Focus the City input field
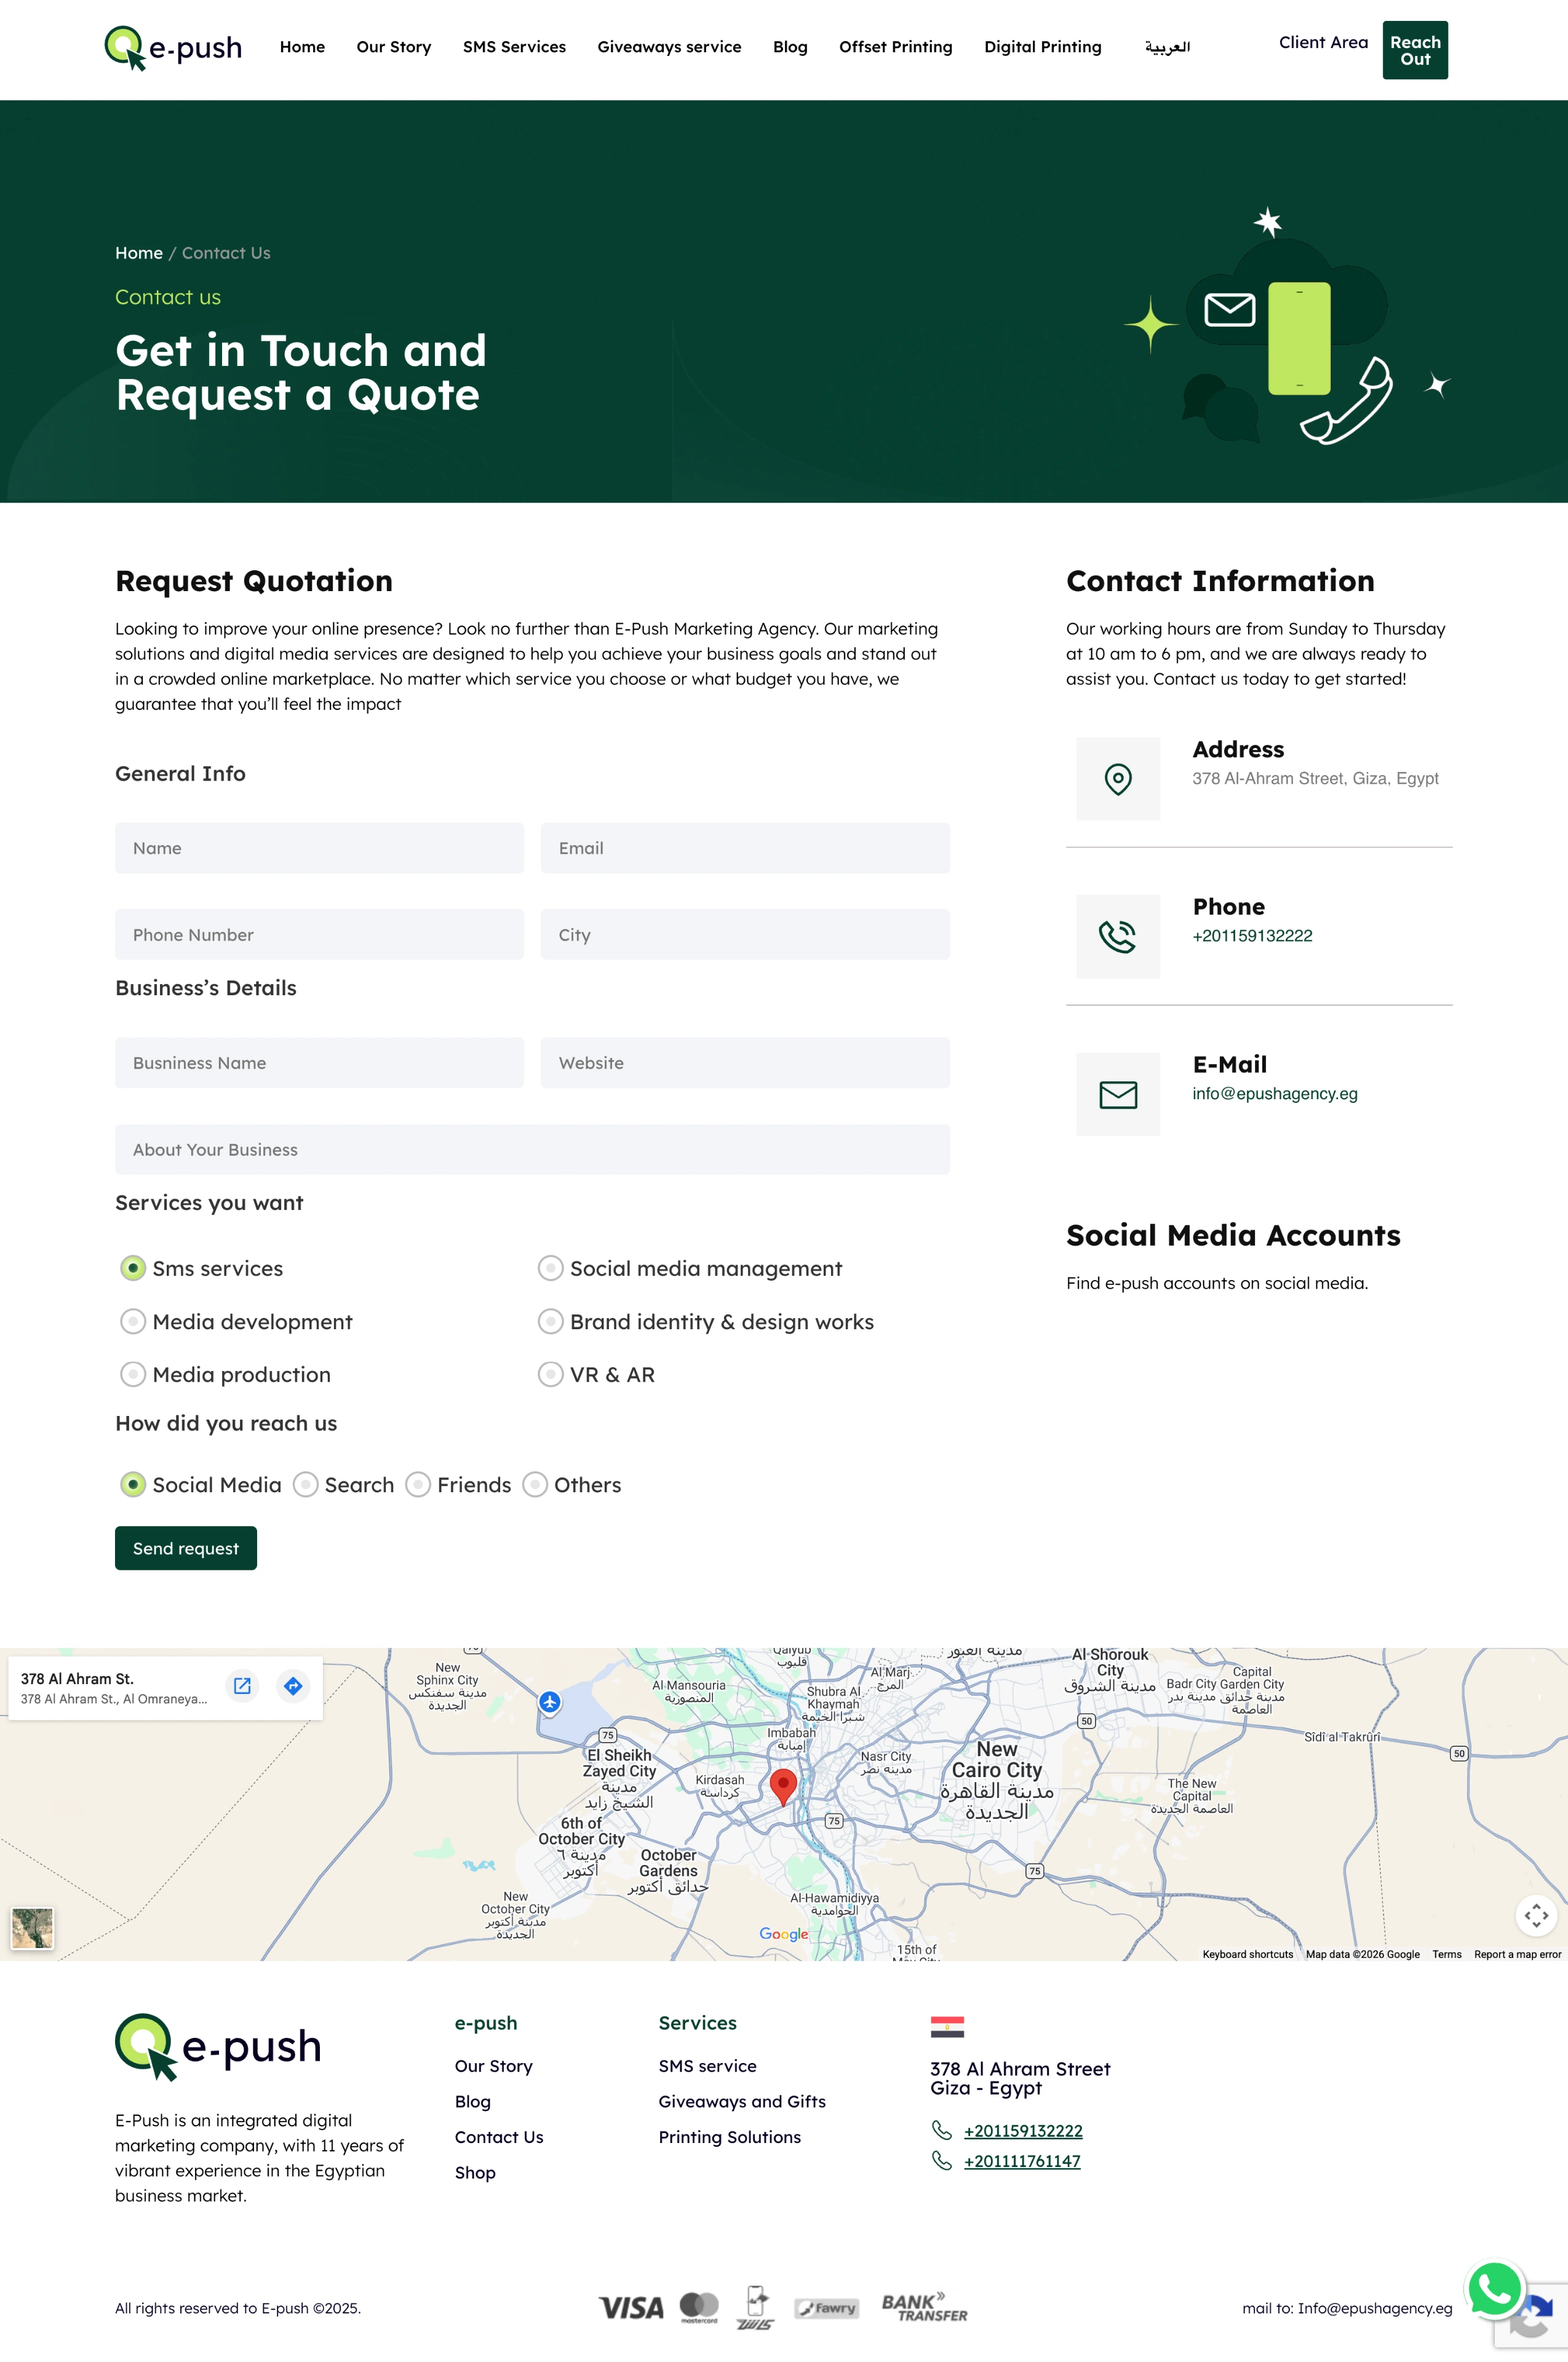The height and width of the screenshot is (2362, 1568). [745, 934]
